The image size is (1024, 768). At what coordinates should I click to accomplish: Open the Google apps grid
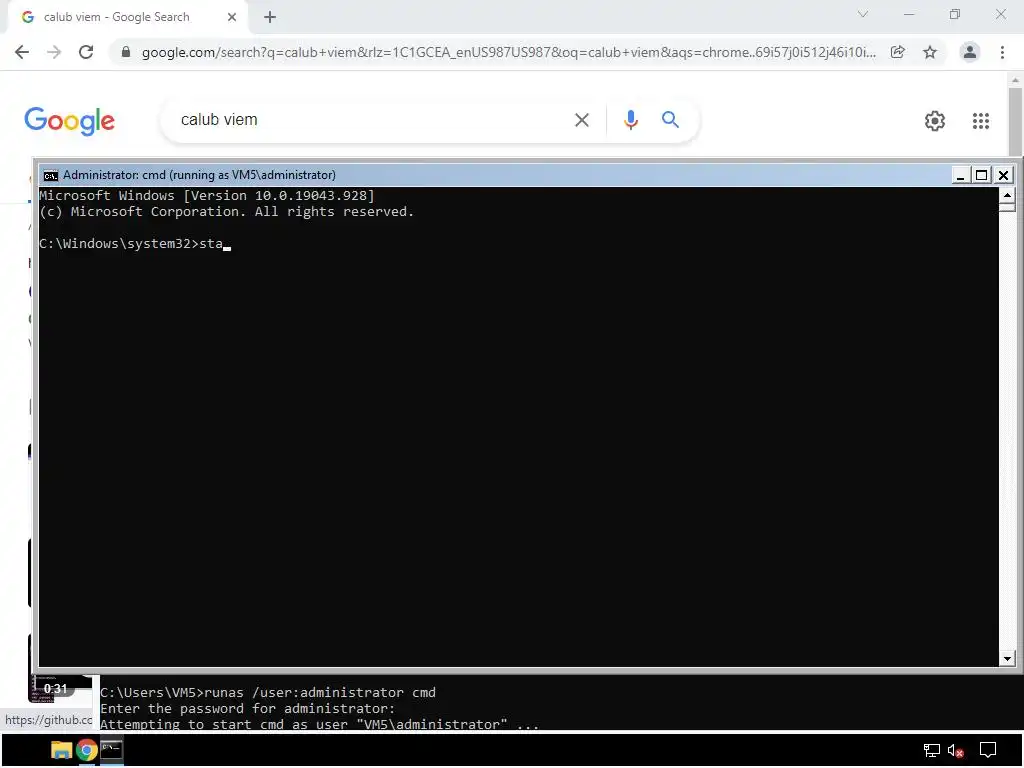(981, 121)
